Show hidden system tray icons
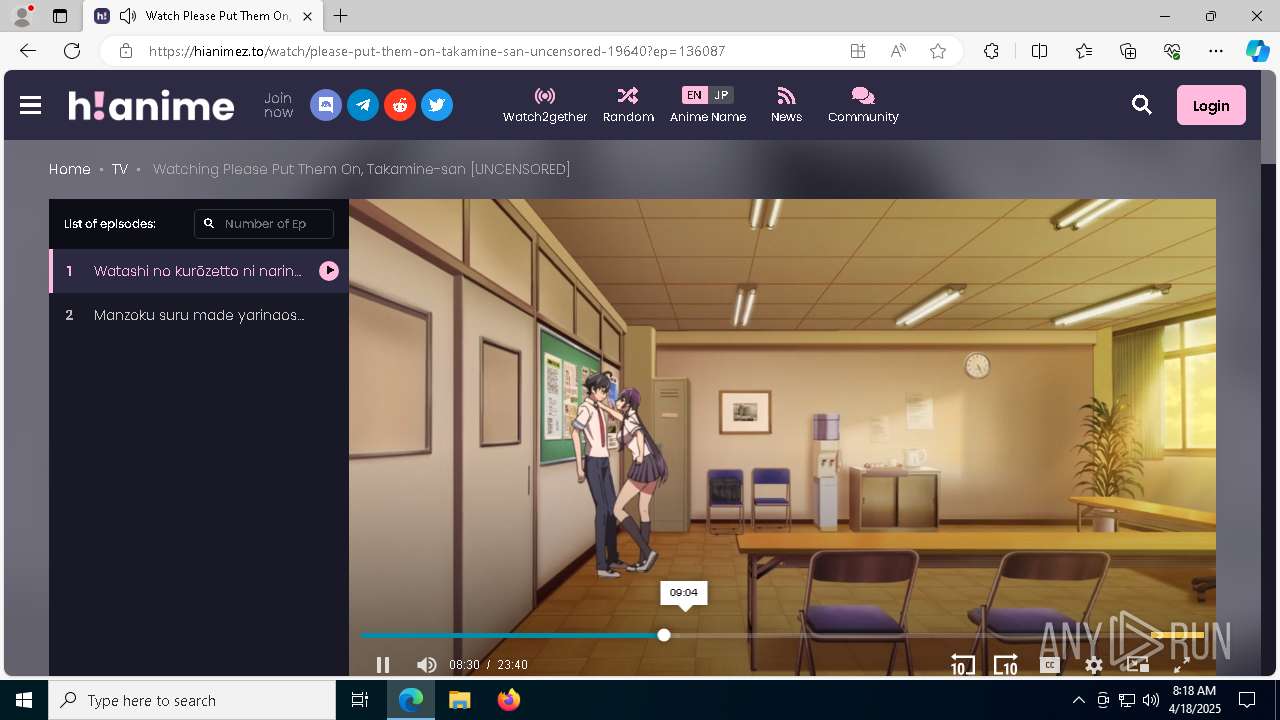Viewport: 1280px width, 720px height. 1078,700
